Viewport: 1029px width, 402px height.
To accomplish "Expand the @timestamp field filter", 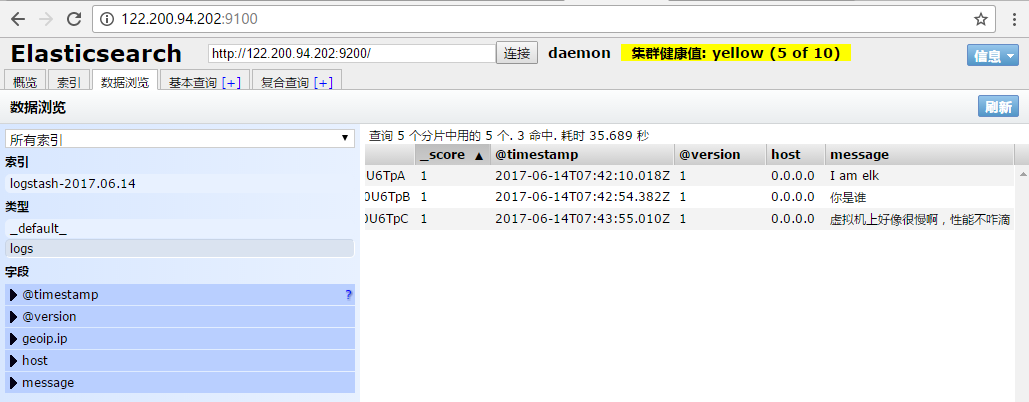I will 14,295.
